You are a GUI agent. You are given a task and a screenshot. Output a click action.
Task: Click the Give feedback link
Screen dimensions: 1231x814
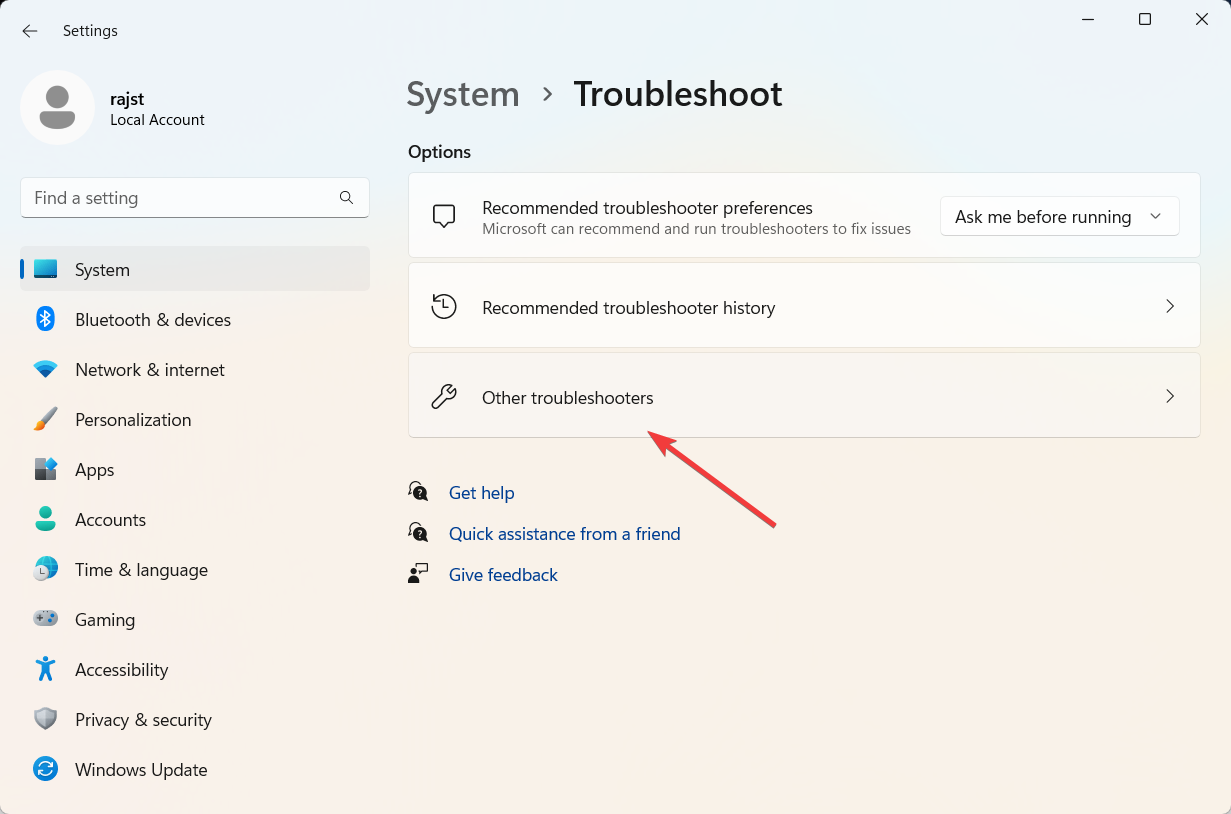(503, 574)
